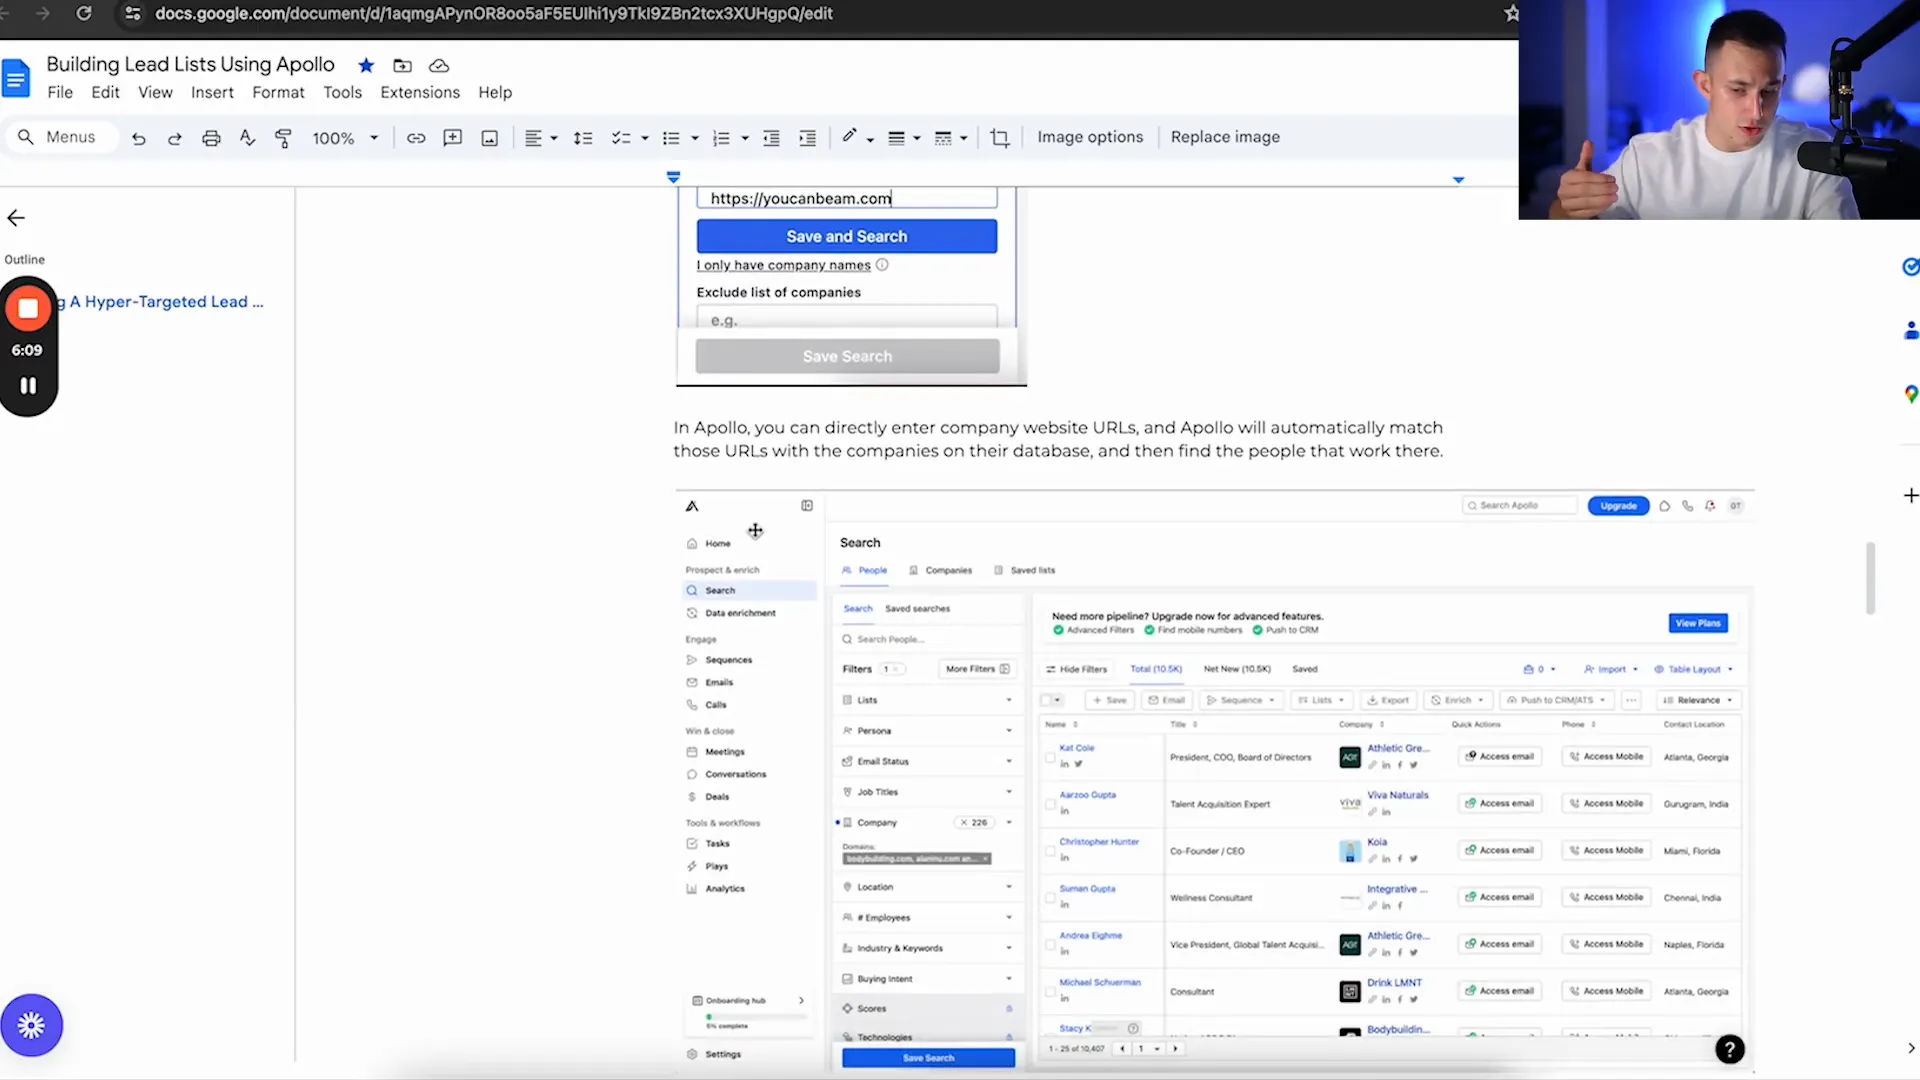
Task: Decrease indent using toolbar icon
Action: [771, 138]
